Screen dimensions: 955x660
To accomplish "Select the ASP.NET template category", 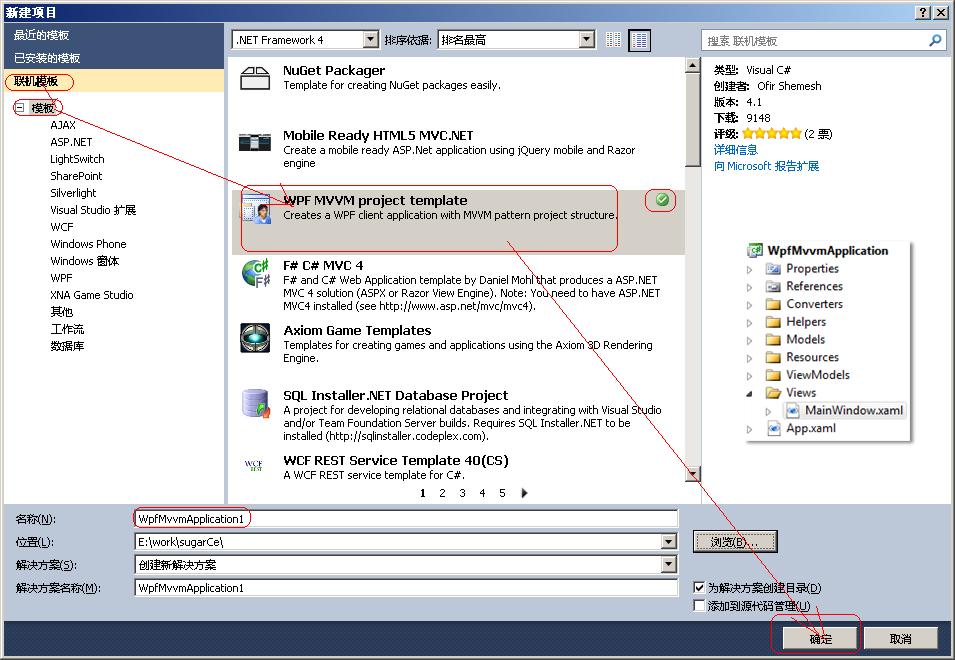I will coord(71,142).
